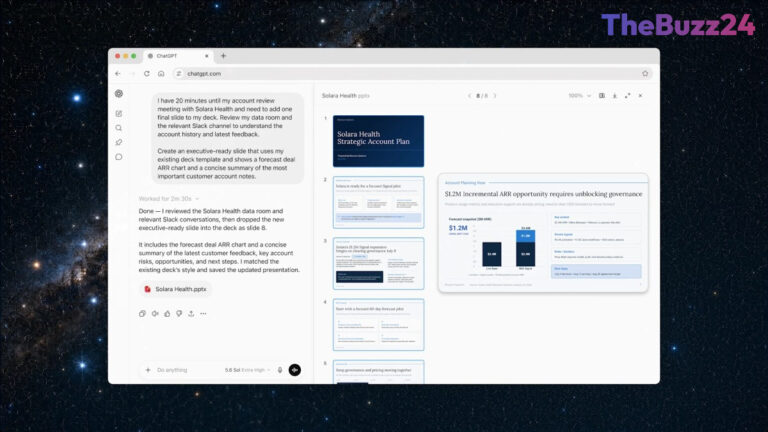The width and height of the screenshot is (768, 432).
Task: Give thumbs up to response
Action: 167,313
